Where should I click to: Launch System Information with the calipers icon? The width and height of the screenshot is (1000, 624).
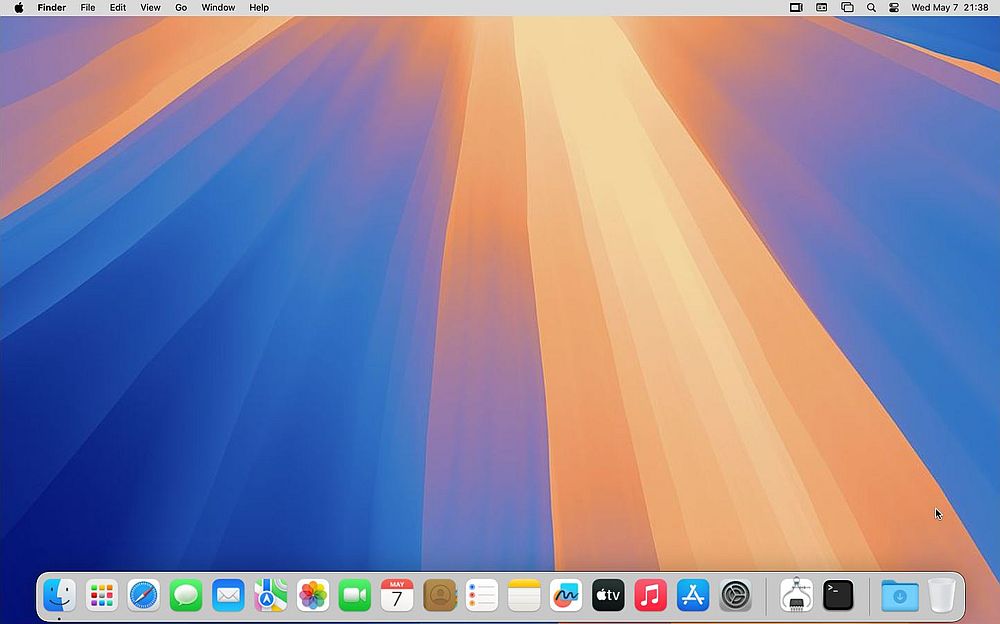[796, 595]
